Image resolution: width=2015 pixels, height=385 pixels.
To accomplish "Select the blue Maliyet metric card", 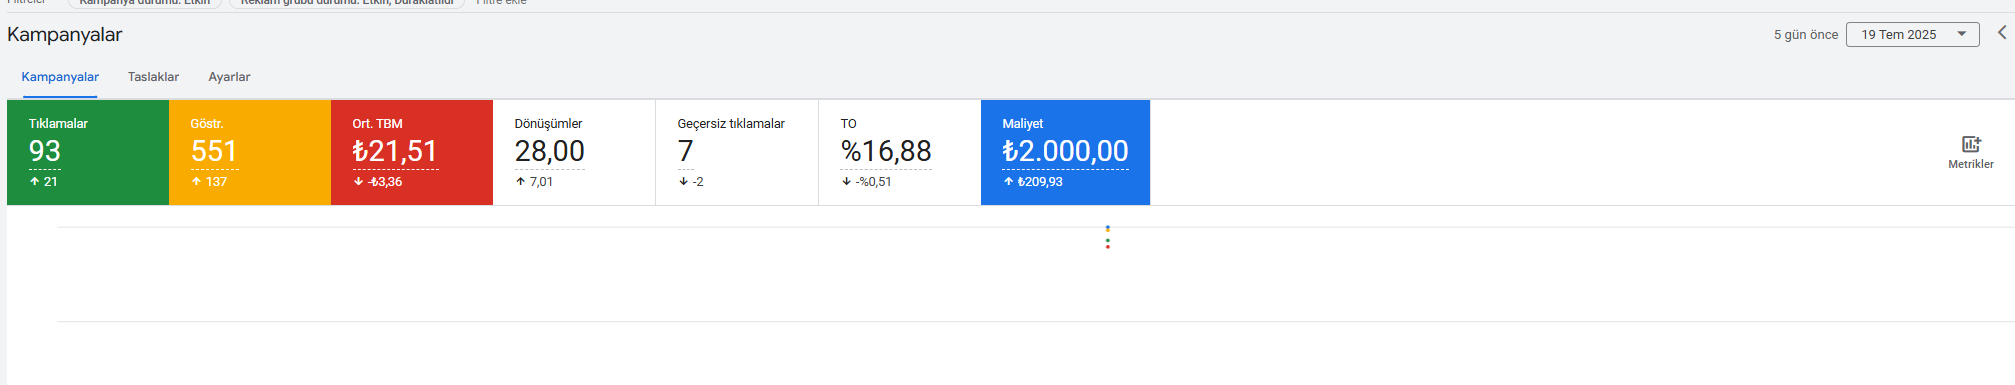I will coord(1065,152).
